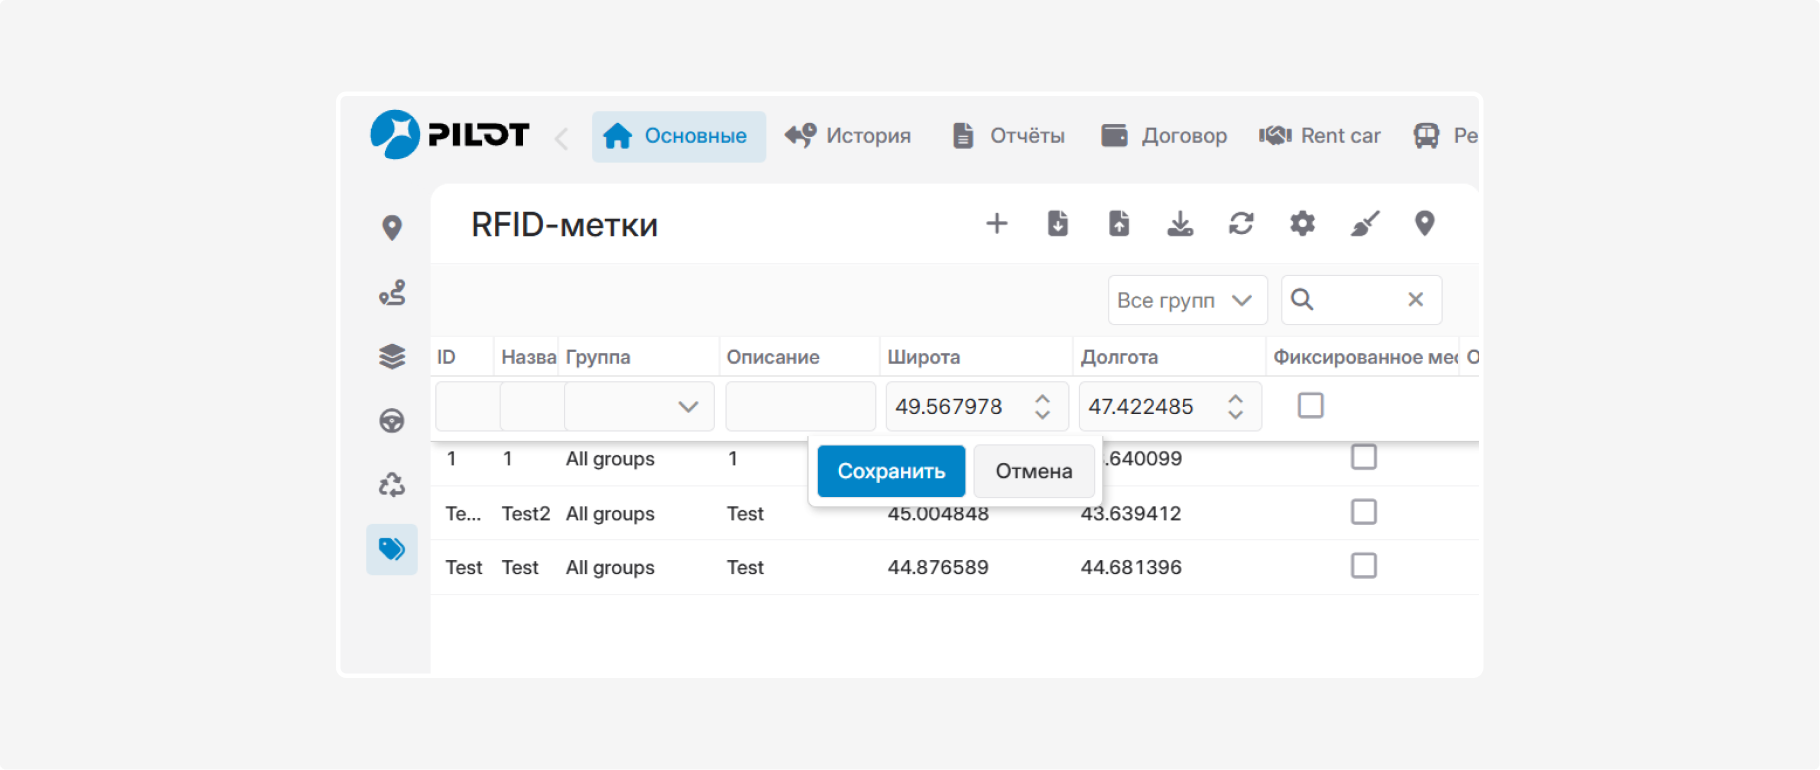Viewport: 1820px width, 770px height.
Task: Open the Договор tab
Action: click(x=1164, y=136)
